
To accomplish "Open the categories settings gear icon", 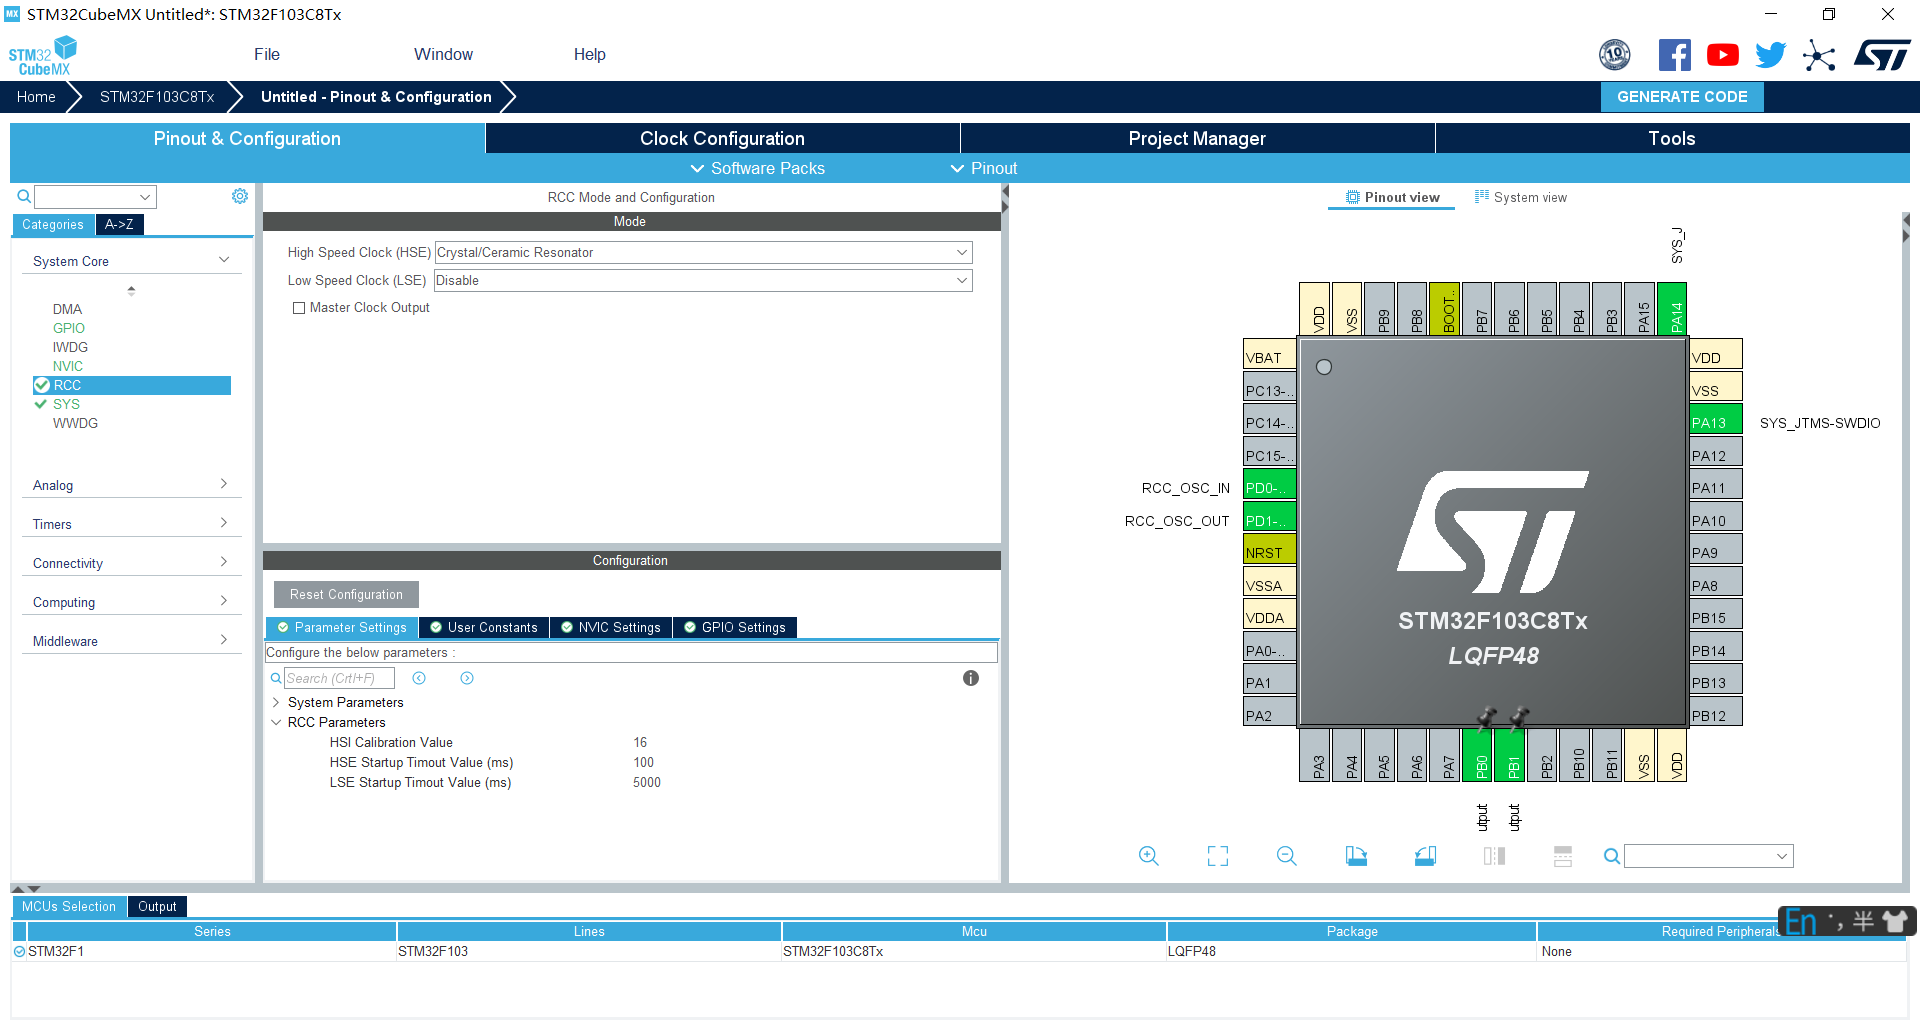I will pos(240,196).
